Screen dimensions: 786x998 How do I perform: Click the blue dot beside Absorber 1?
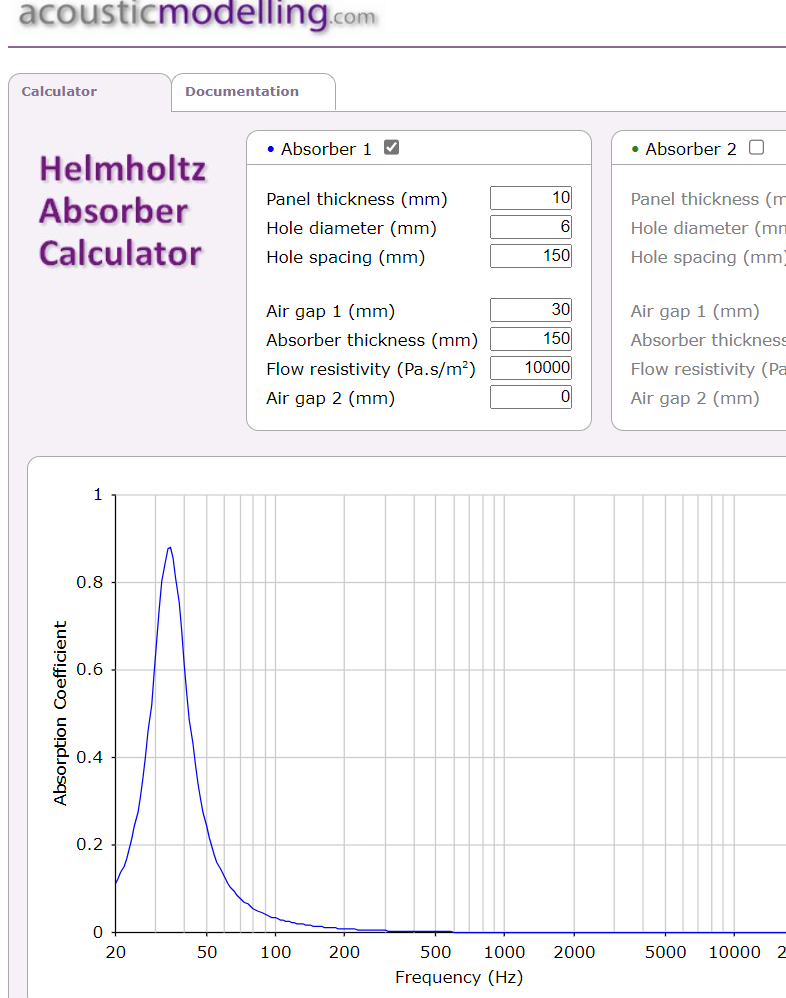pos(271,150)
